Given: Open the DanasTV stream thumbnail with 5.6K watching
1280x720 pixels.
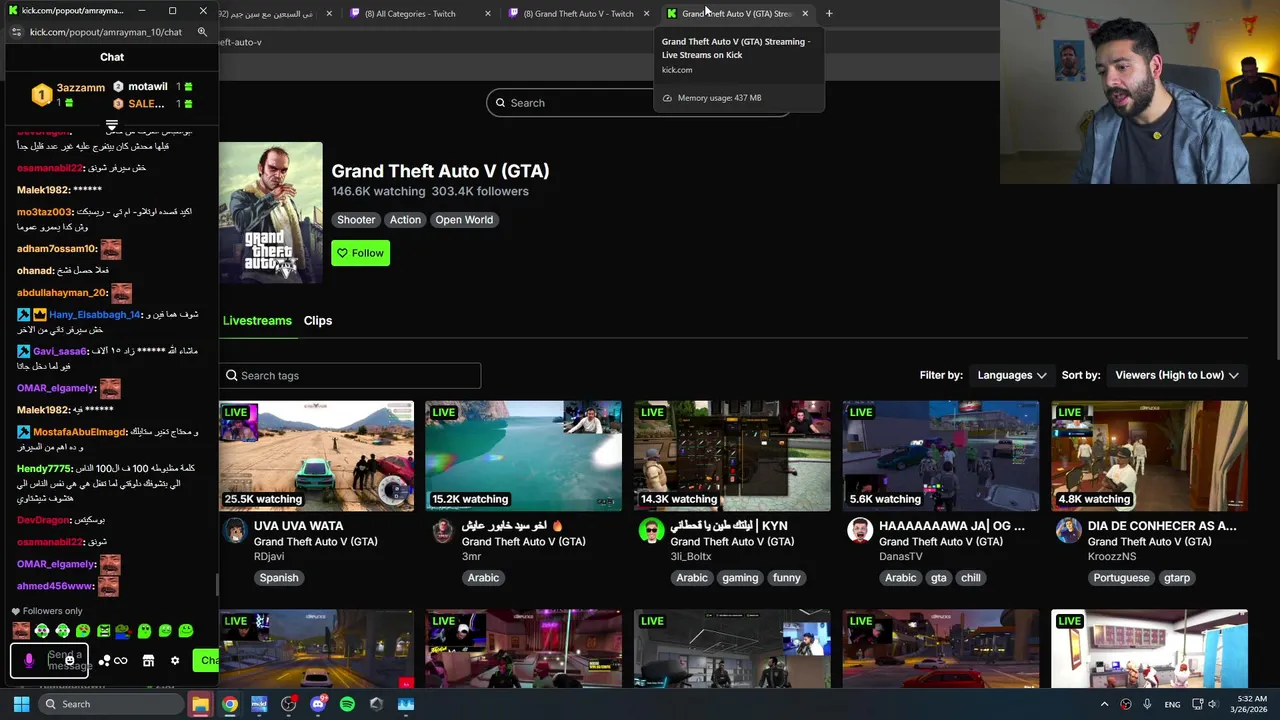Looking at the screenshot, I should tap(940, 456).
